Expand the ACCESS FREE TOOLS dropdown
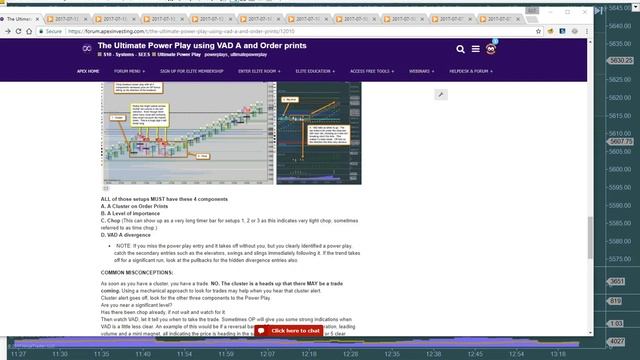Viewport: 640px width, 360px height. (372, 71)
